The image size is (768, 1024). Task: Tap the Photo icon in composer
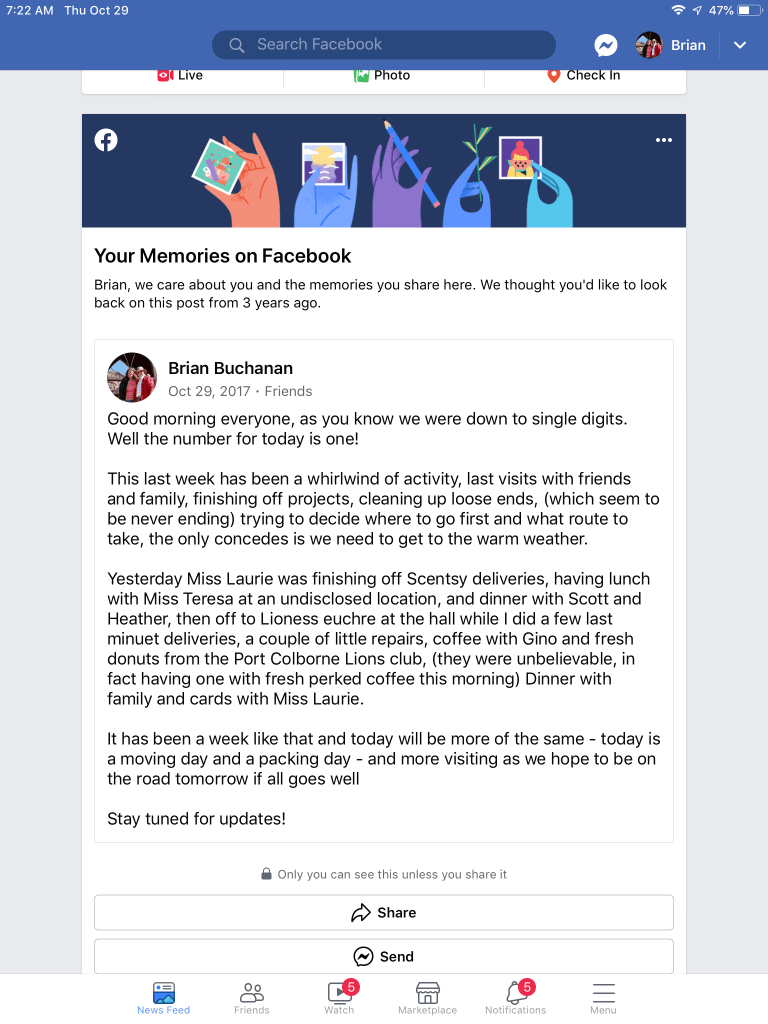(362, 75)
